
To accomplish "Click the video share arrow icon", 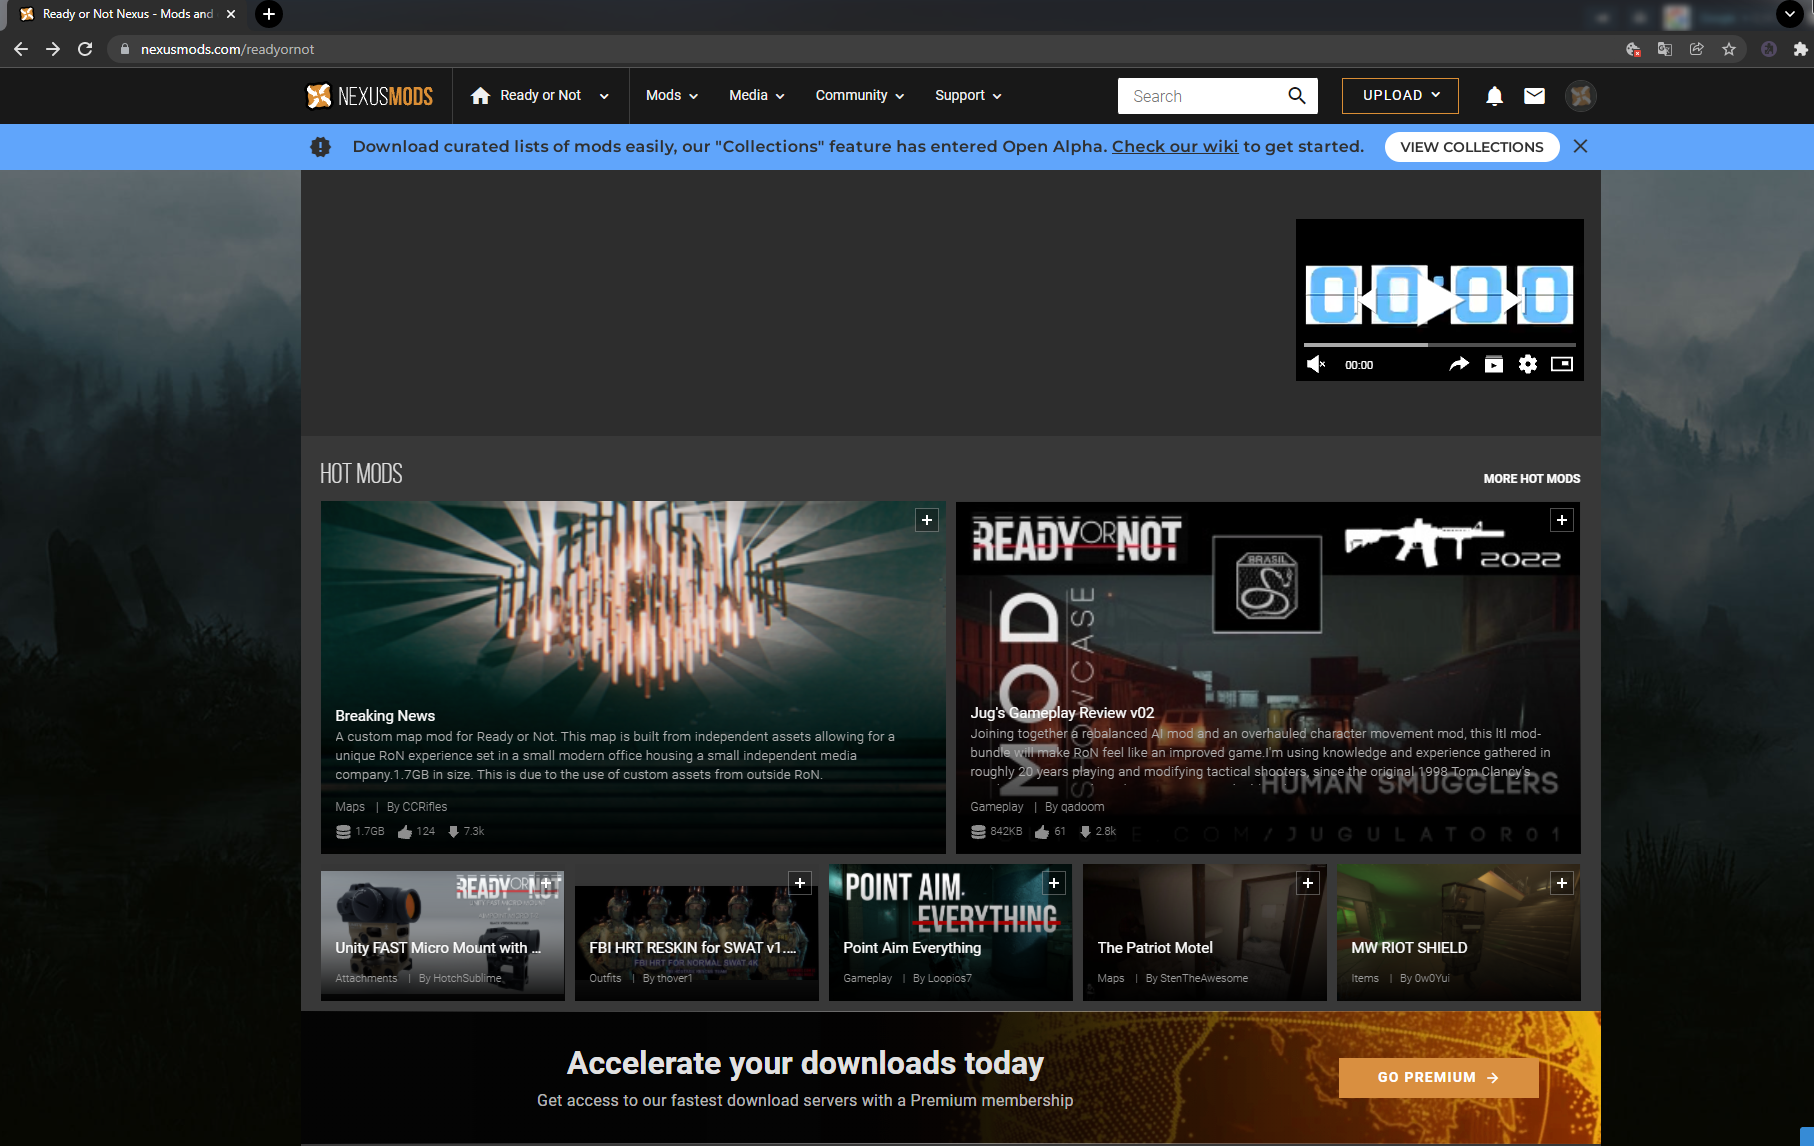I will [1459, 364].
